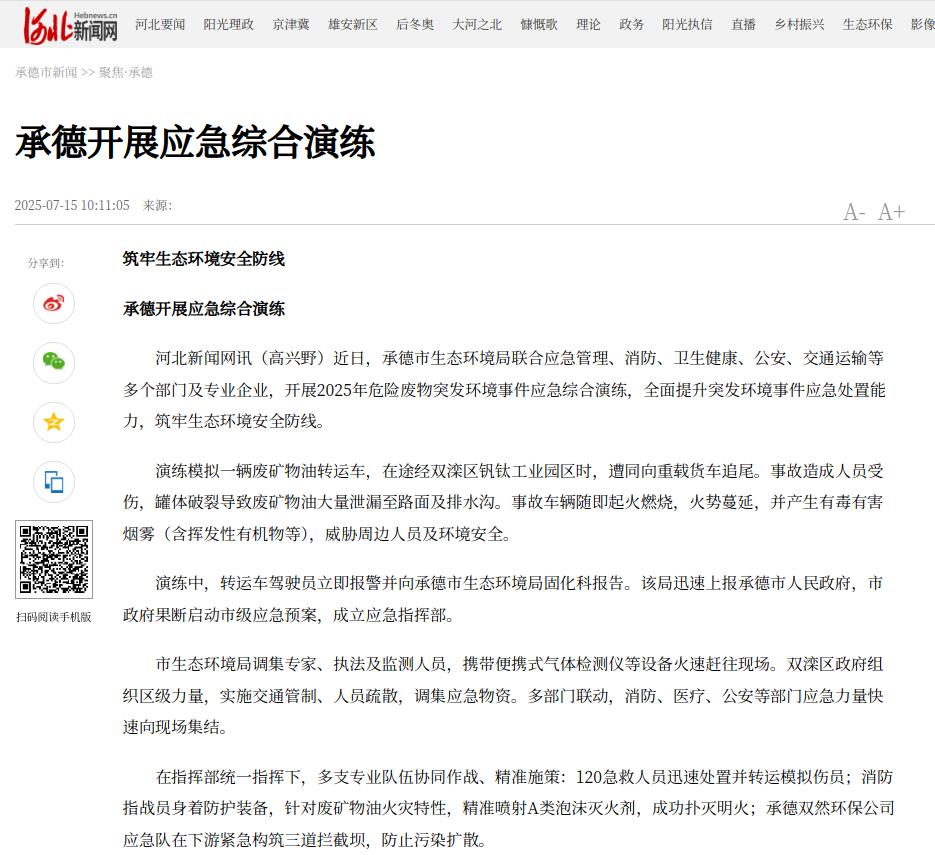Click the Weibo share icon
935x855 pixels.
coord(54,303)
